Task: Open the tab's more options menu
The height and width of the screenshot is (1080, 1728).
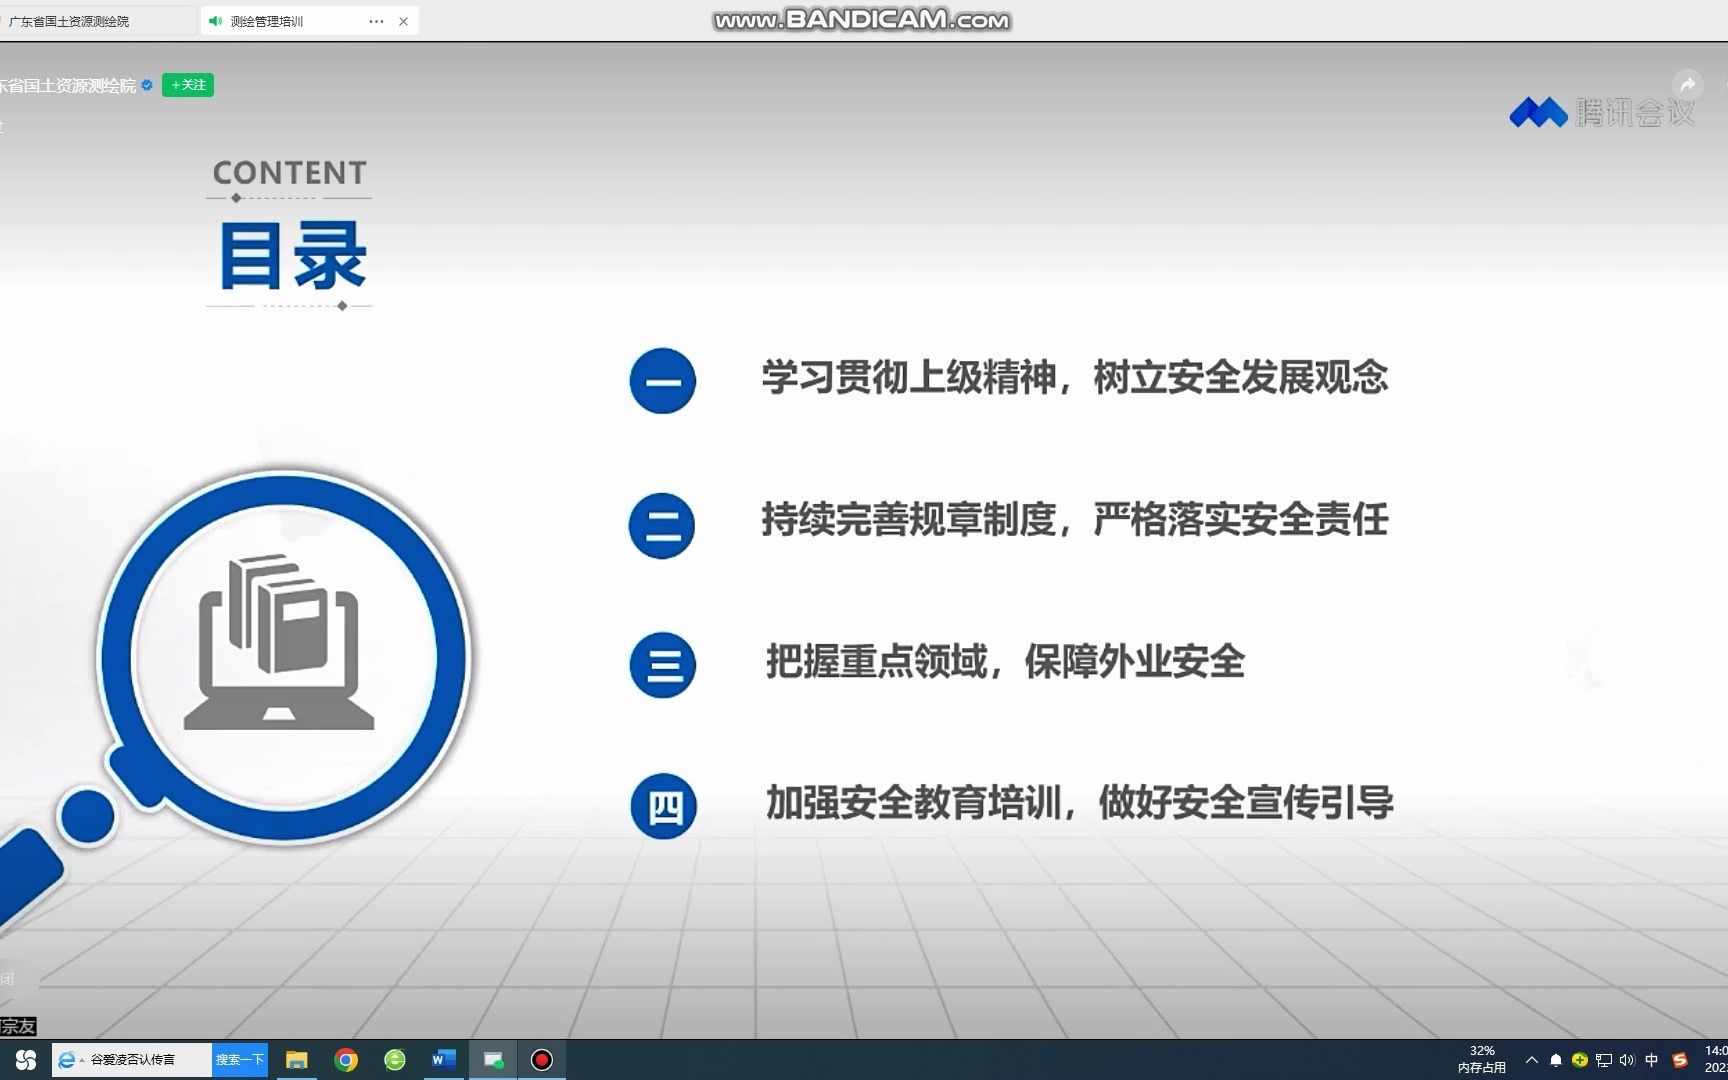Action: [376, 20]
